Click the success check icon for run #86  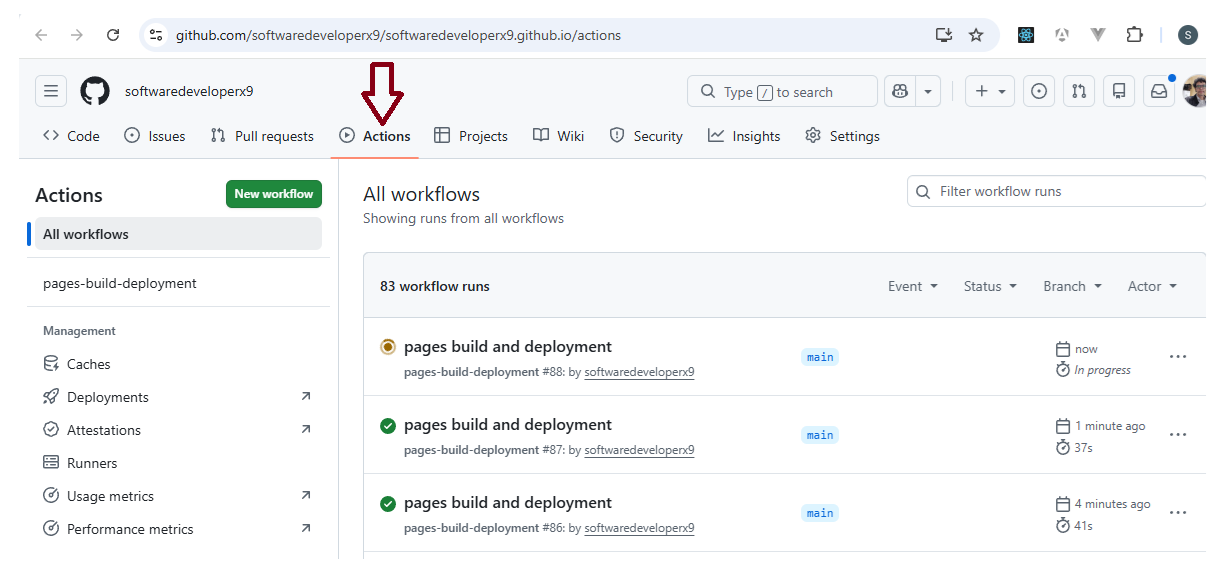388,503
